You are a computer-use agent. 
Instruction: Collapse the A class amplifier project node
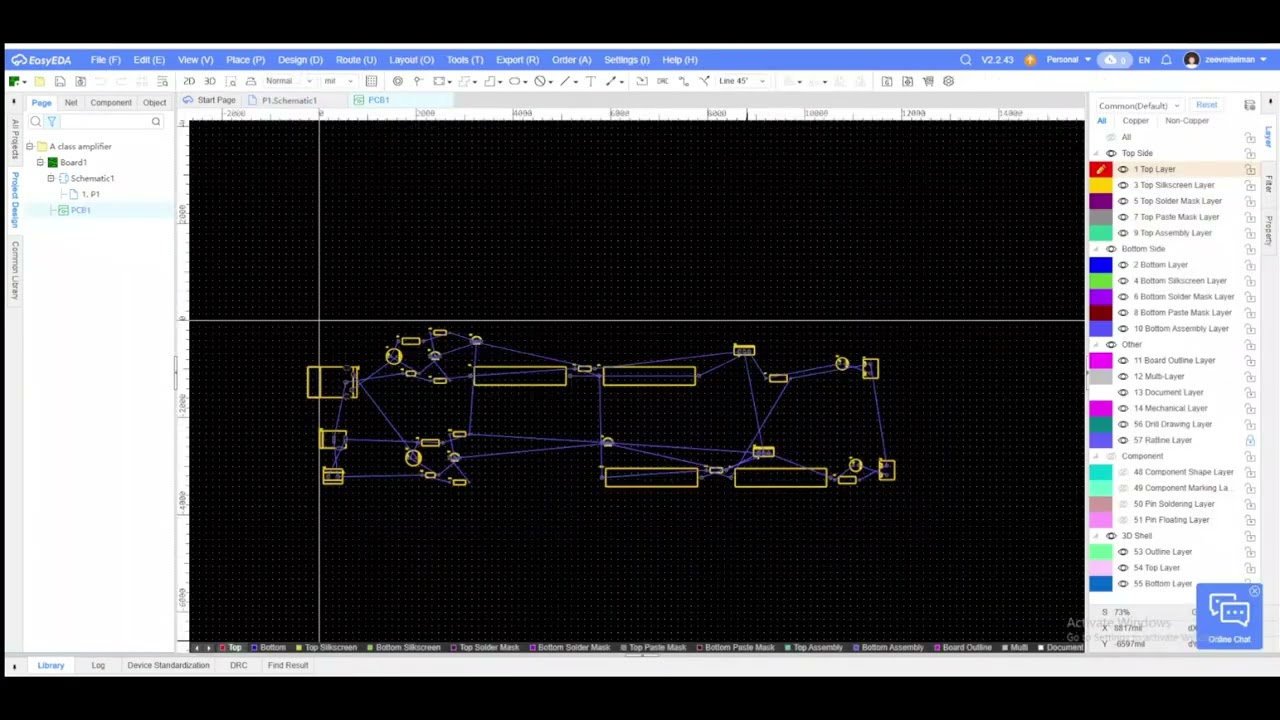[29, 146]
